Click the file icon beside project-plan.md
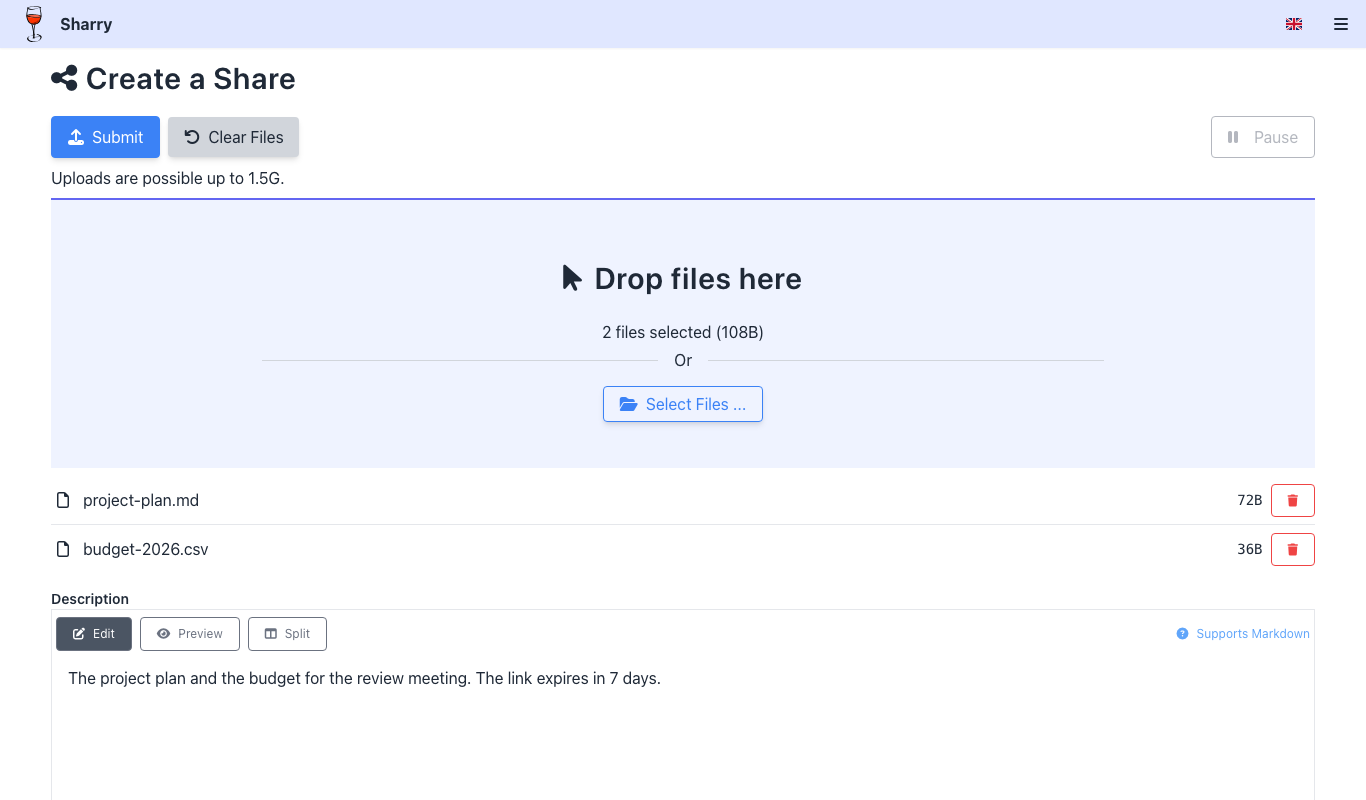This screenshot has height=800, width=1366. coord(63,500)
